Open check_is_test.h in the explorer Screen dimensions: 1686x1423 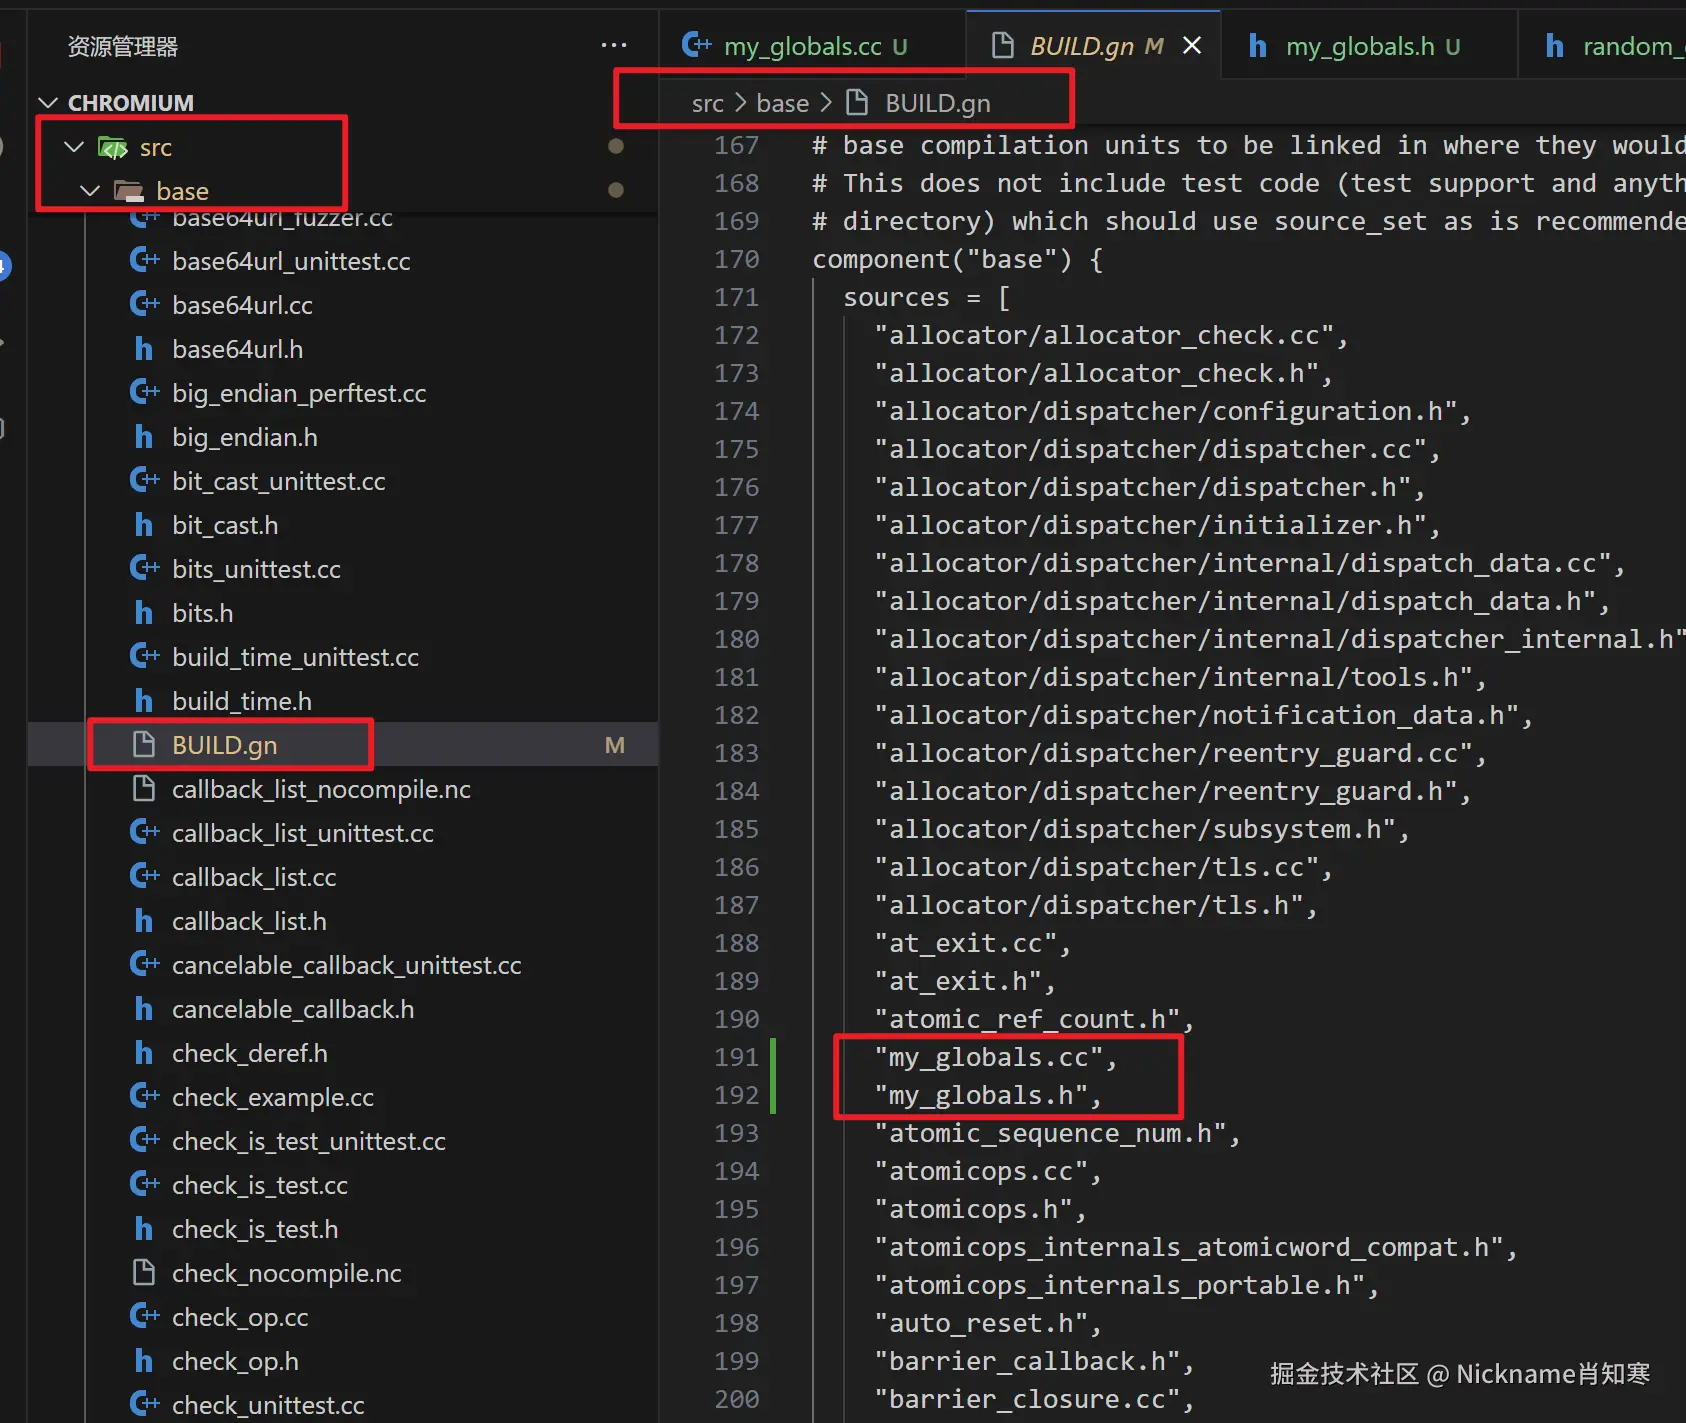tap(255, 1229)
